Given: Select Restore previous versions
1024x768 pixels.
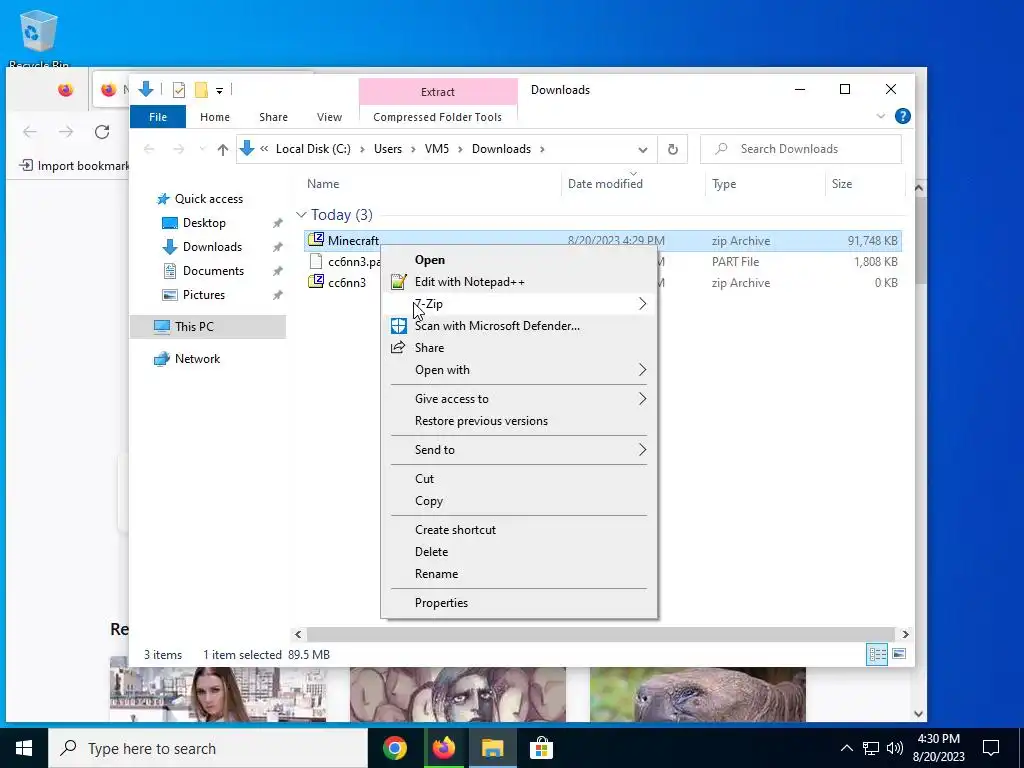Looking at the screenshot, I should 519,421.
